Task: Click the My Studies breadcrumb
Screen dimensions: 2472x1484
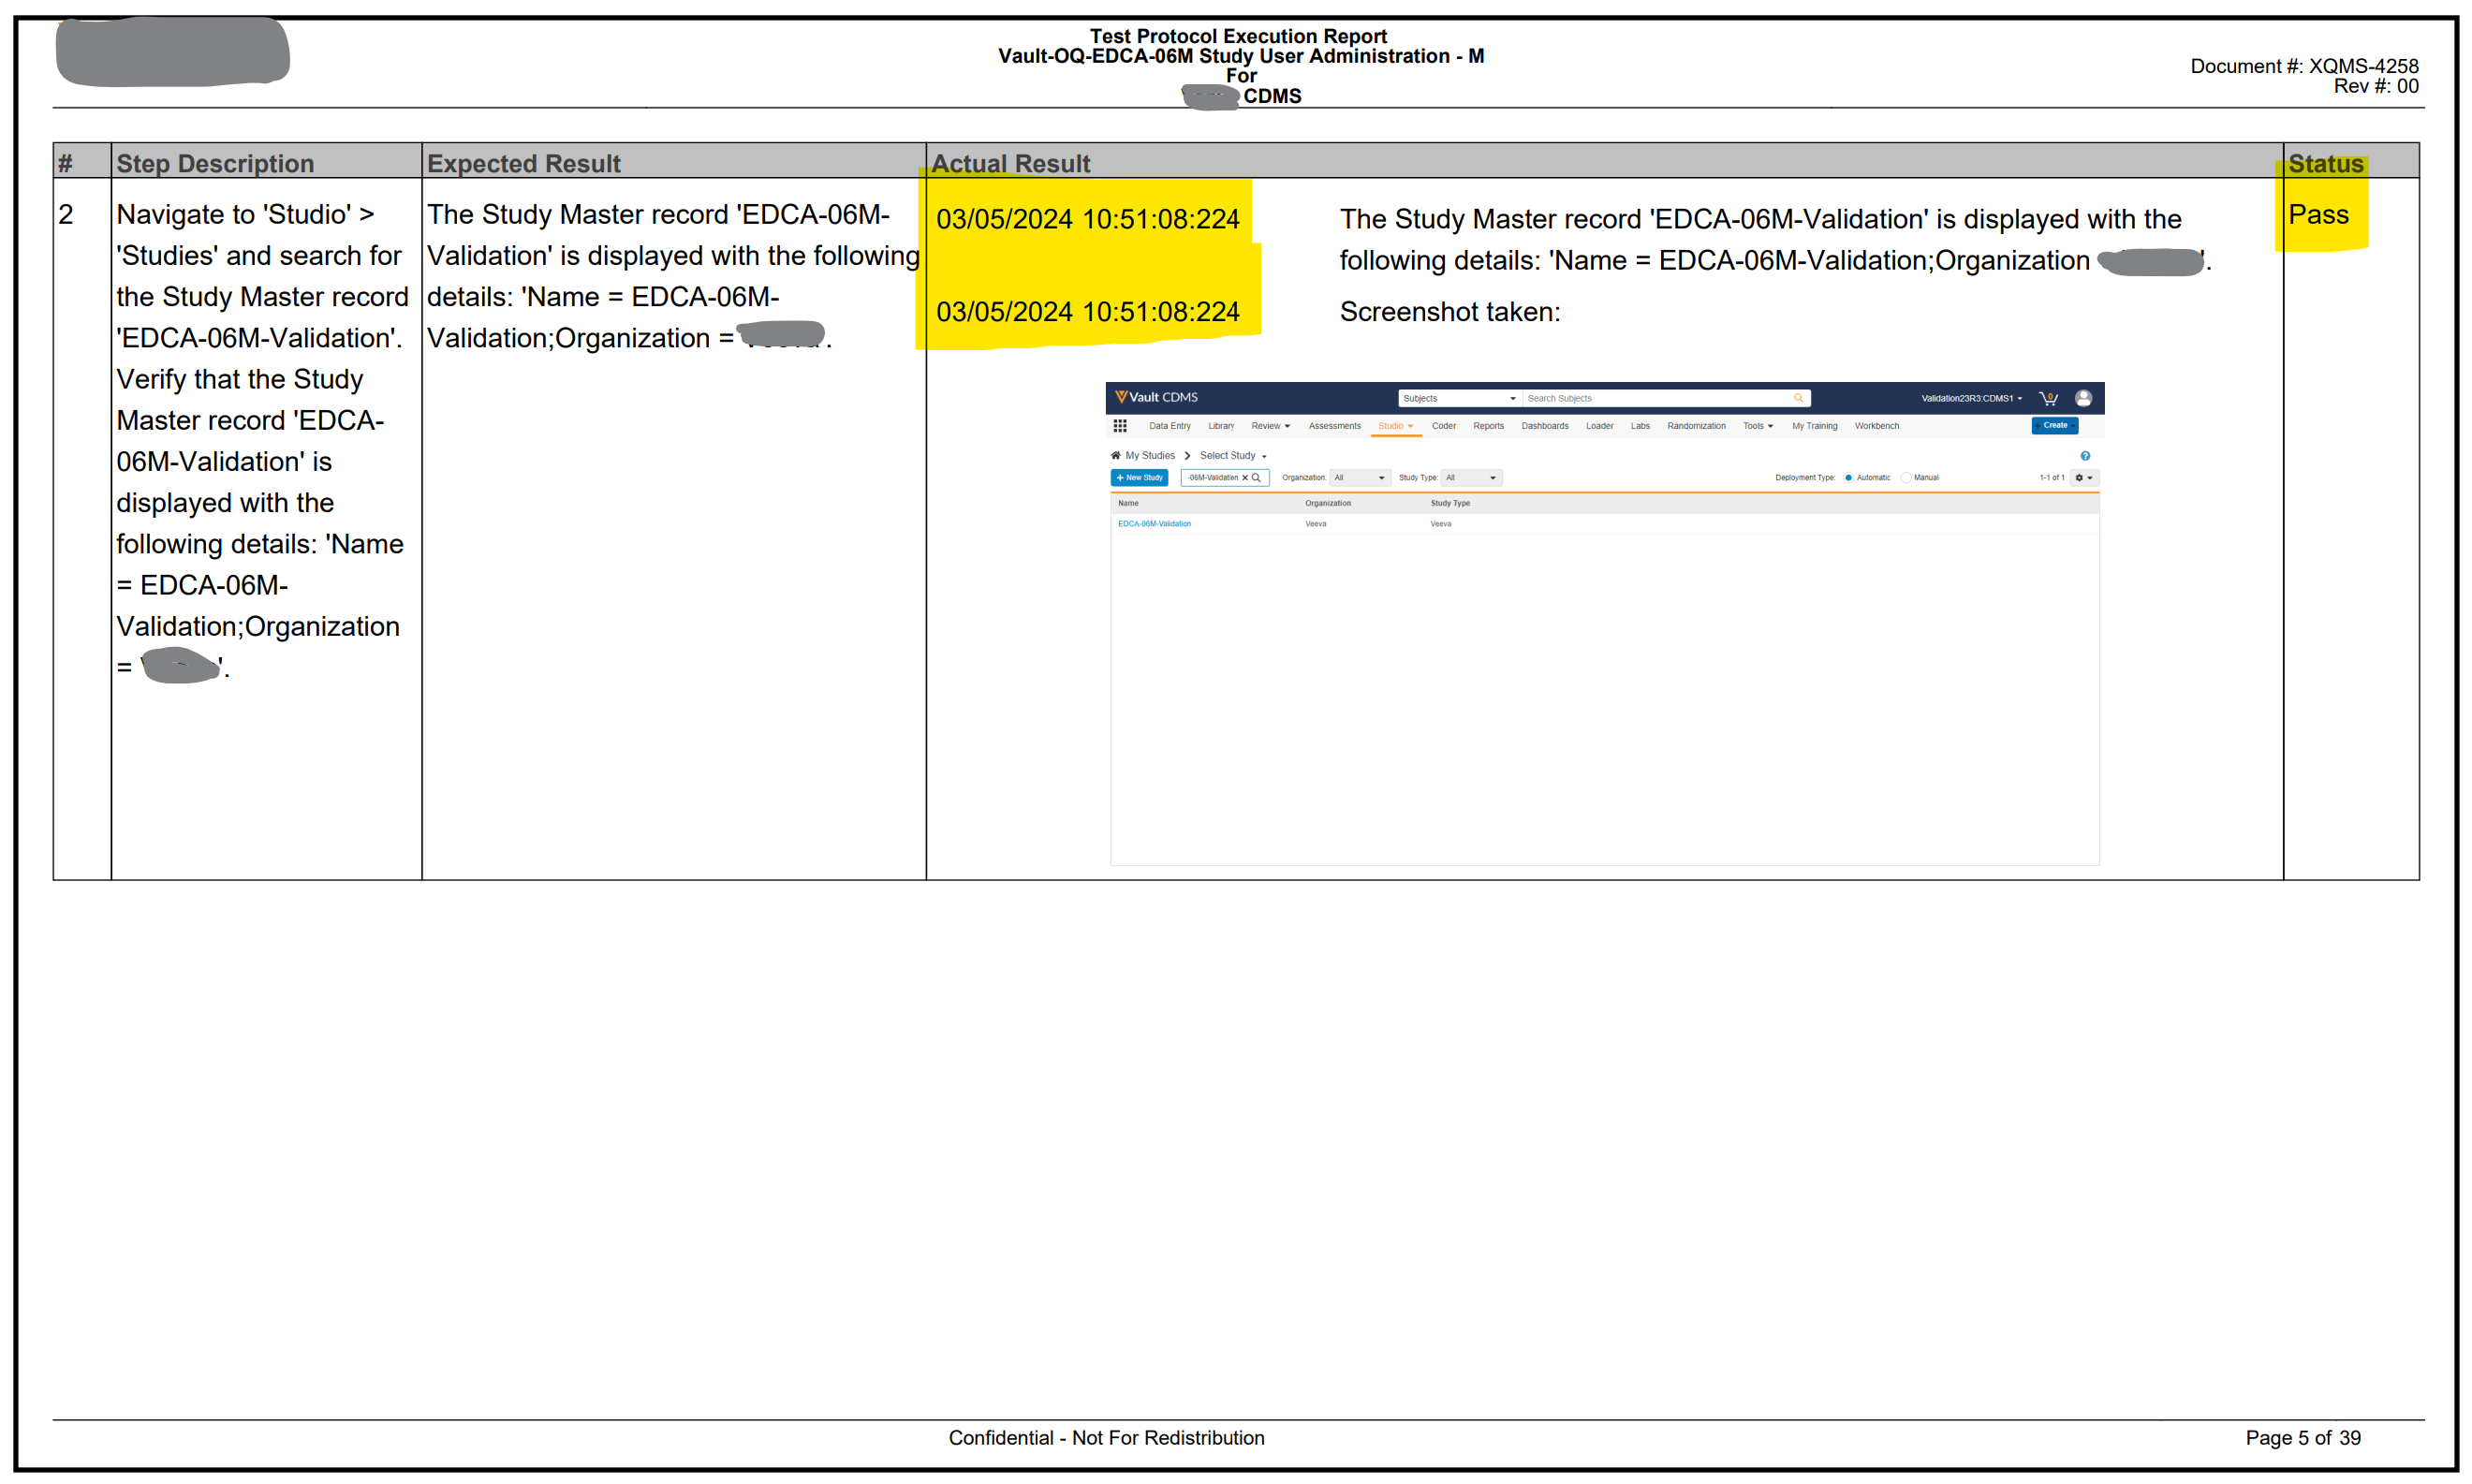Action: point(1150,455)
